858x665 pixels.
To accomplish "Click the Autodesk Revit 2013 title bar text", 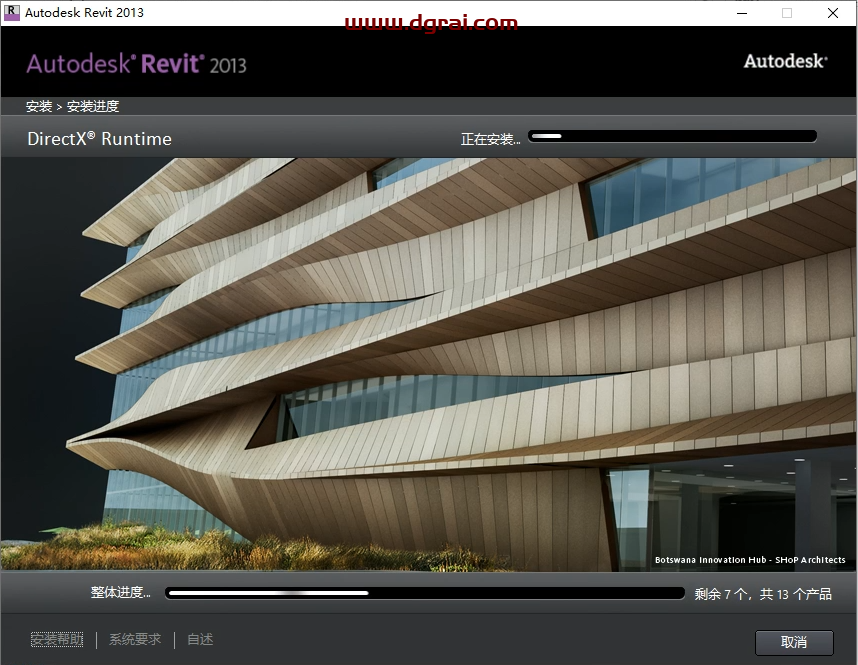I will tap(85, 13).
